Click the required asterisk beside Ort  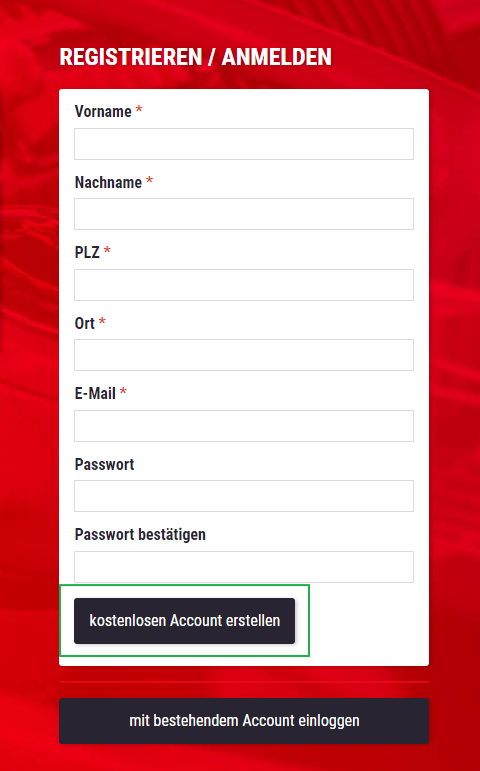click(102, 322)
